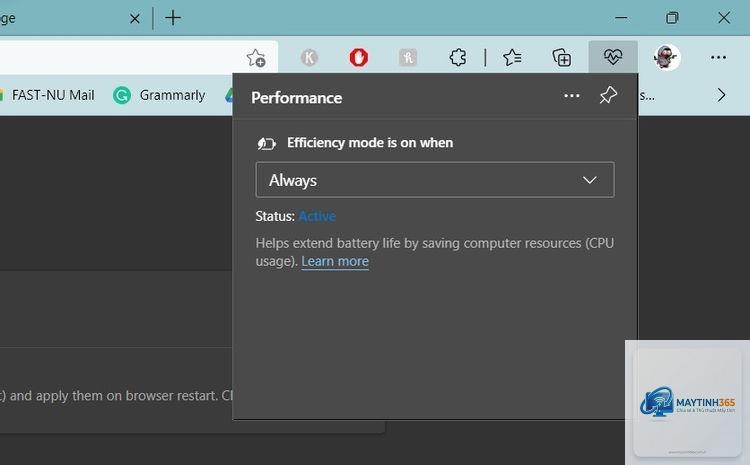Image resolution: width=750 pixels, height=465 pixels.
Task: Open a new tab with plus button
Action: click(x=173, y=18)
